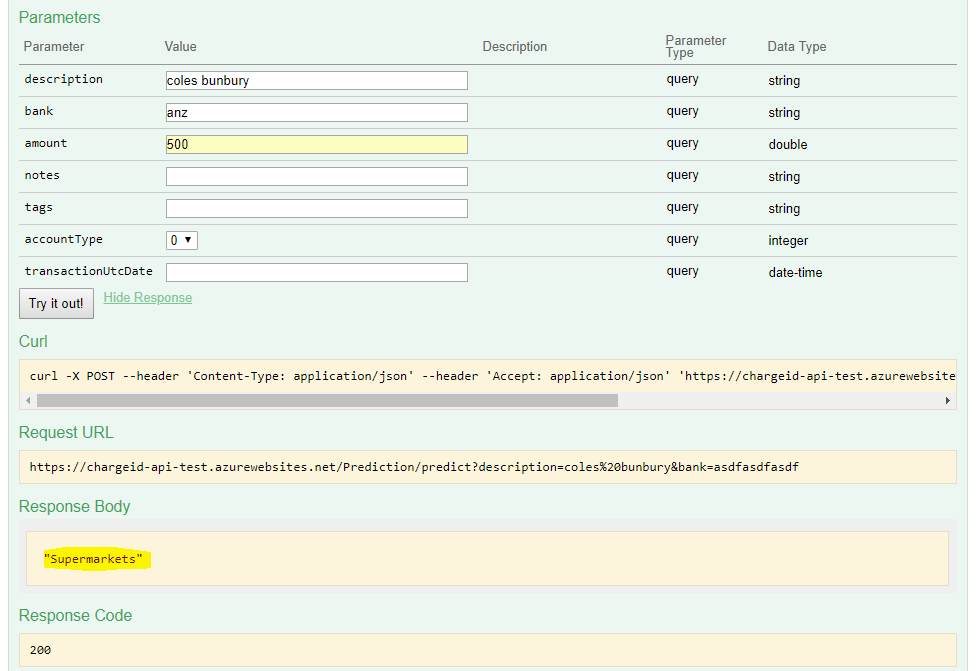The width and height of the screenshot is (976, 671).
Task: Click the Response Body heading
Action: coord(74,507)
